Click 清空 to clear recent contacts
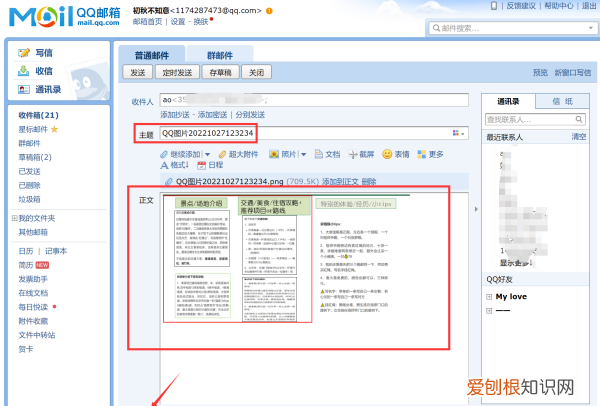600x406 pixels. (x=579, y=137)
